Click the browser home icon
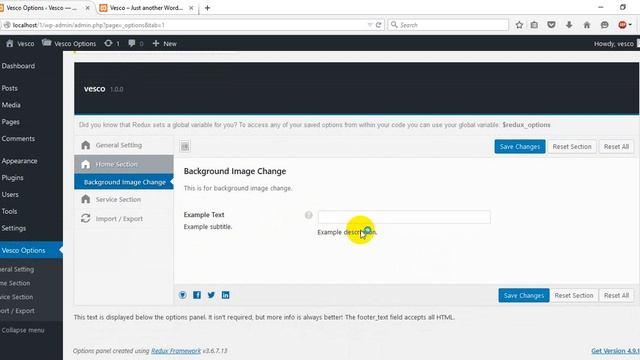The width and height of the screenshot is (640, 360). pos(587,25)
